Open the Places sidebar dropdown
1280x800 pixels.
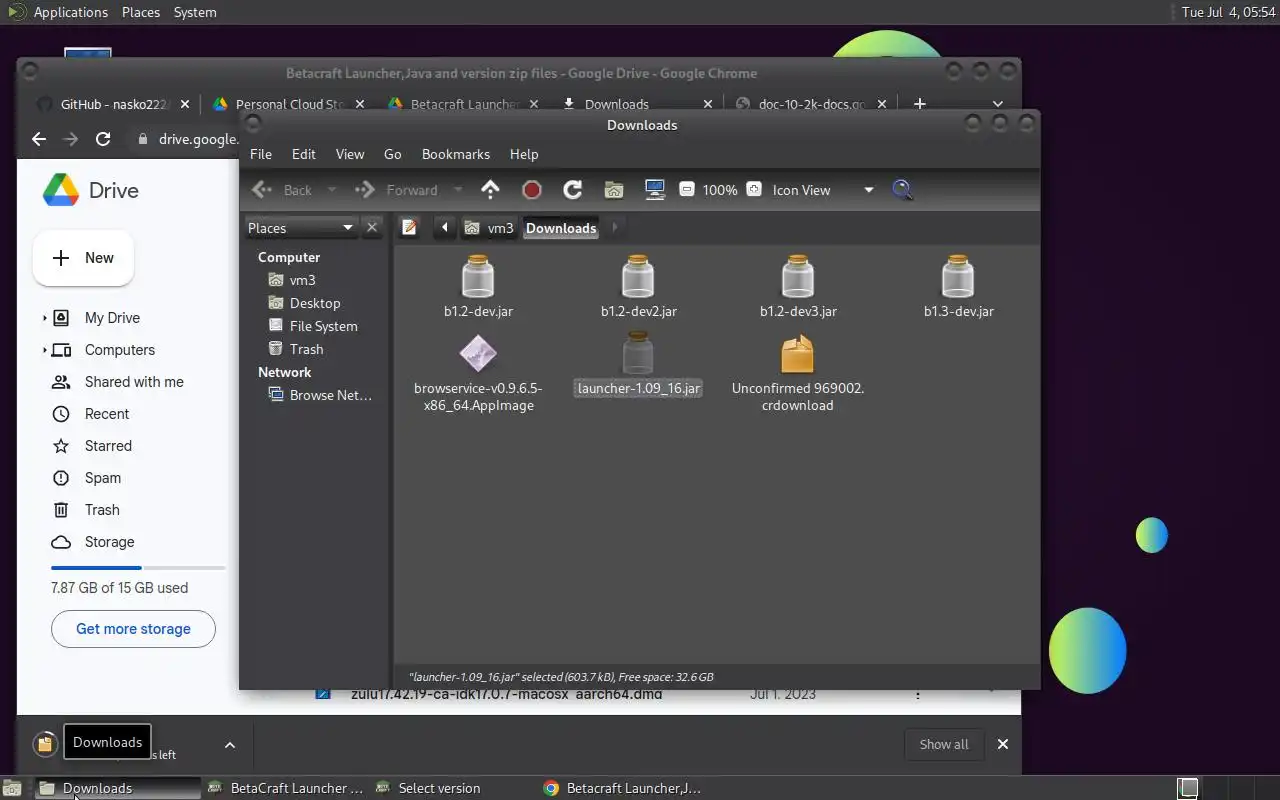click(301, 228)
